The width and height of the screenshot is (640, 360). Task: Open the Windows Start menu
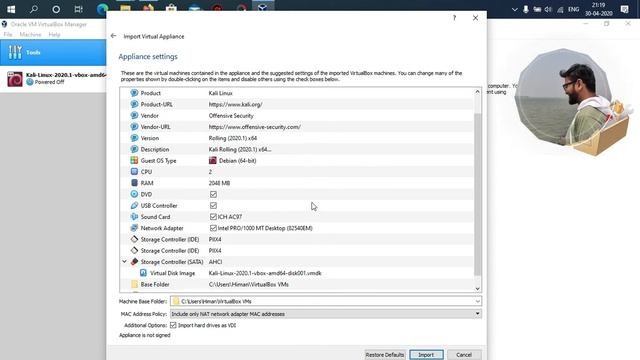11,9
